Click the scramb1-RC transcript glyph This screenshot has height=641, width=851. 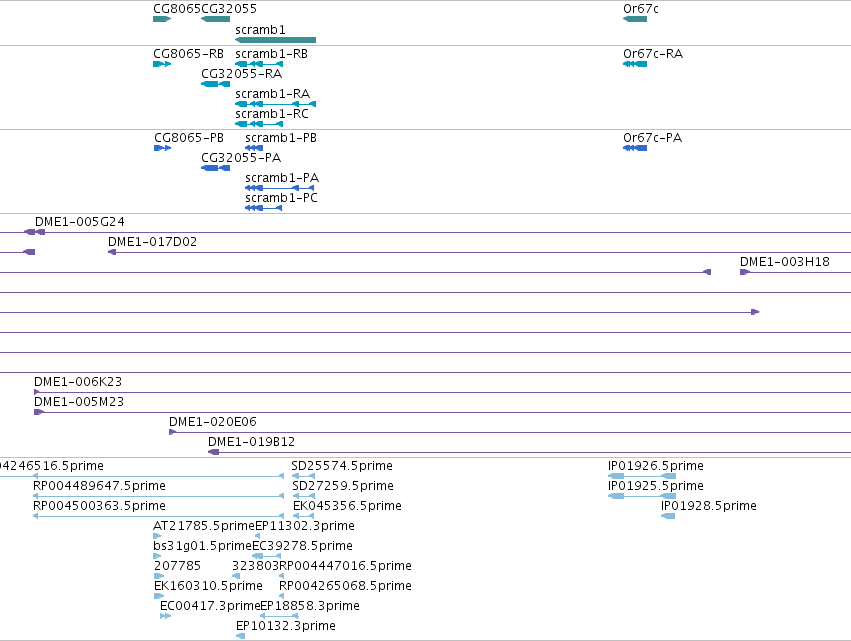259,124
